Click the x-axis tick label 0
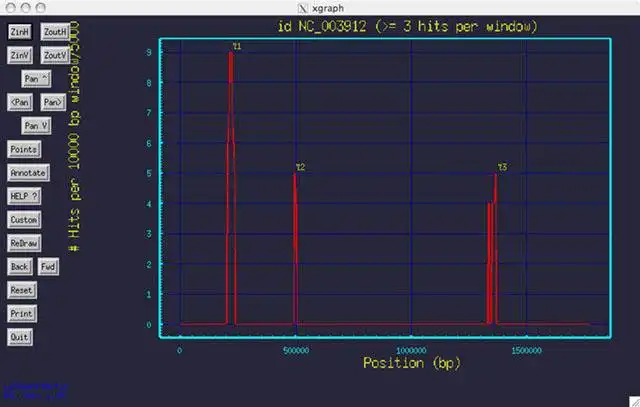The height and width of the screenshot is (407, 640). point(180,351)
